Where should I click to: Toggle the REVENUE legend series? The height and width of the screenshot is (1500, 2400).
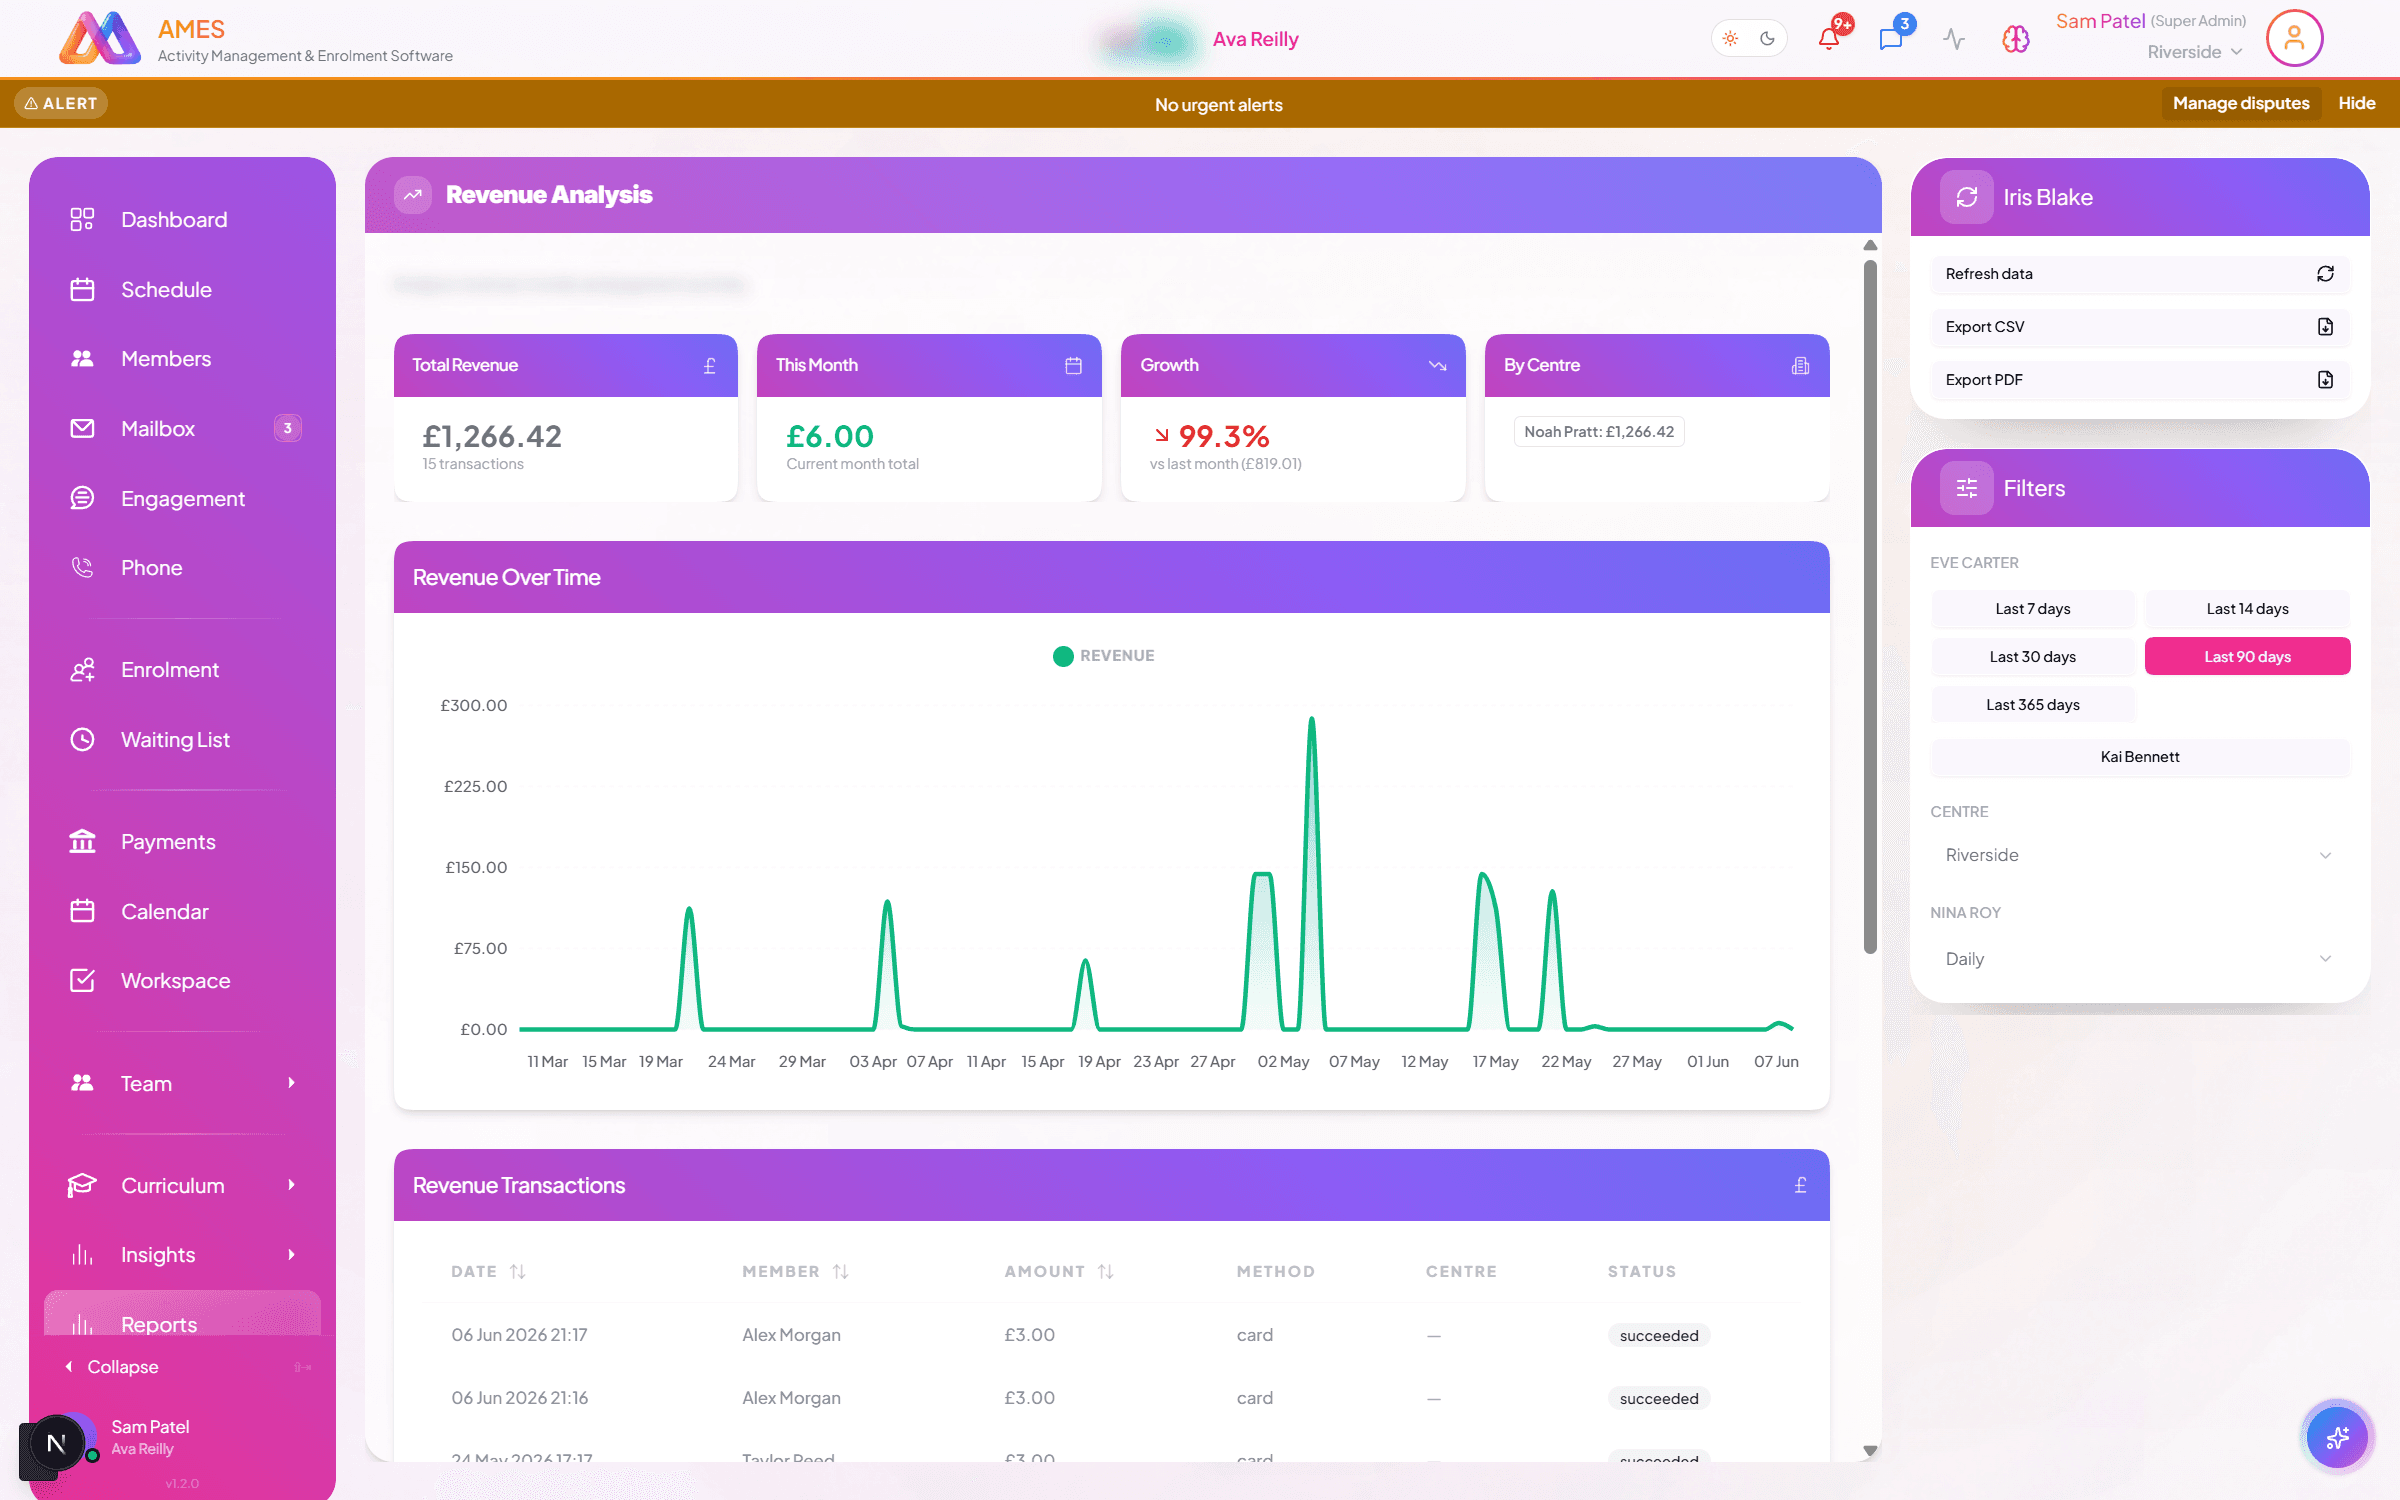[x=1103, y=656]
